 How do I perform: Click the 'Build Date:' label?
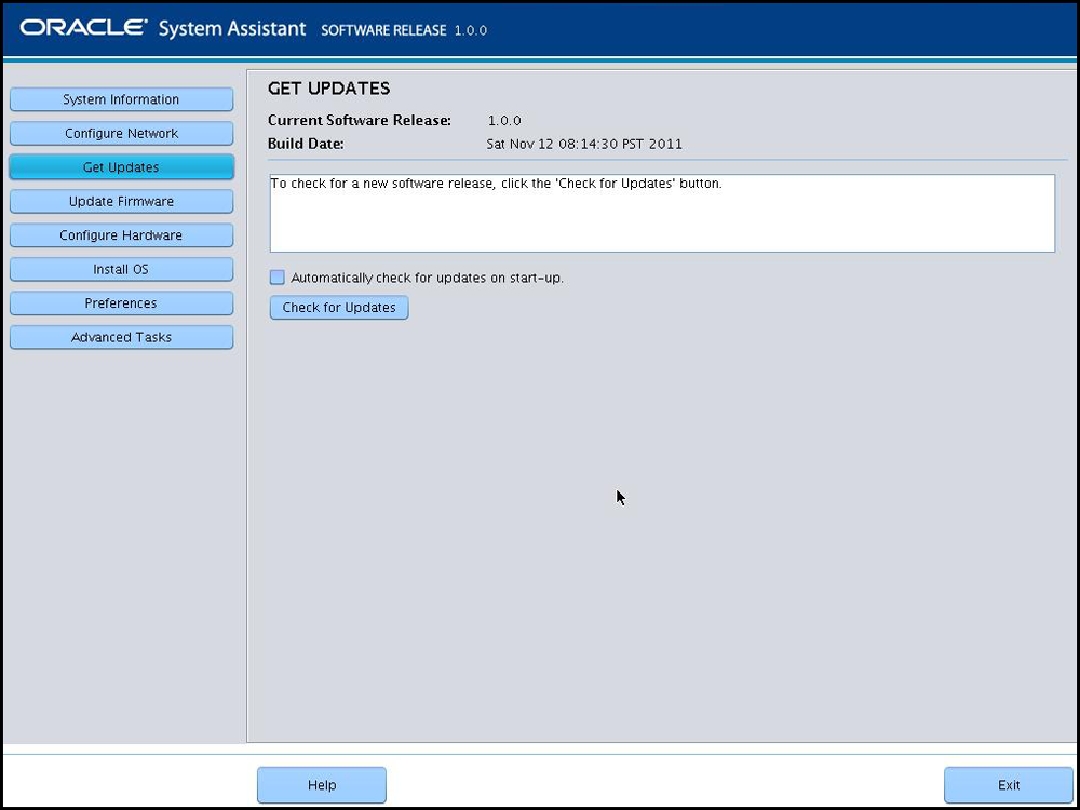coord(305,144)
